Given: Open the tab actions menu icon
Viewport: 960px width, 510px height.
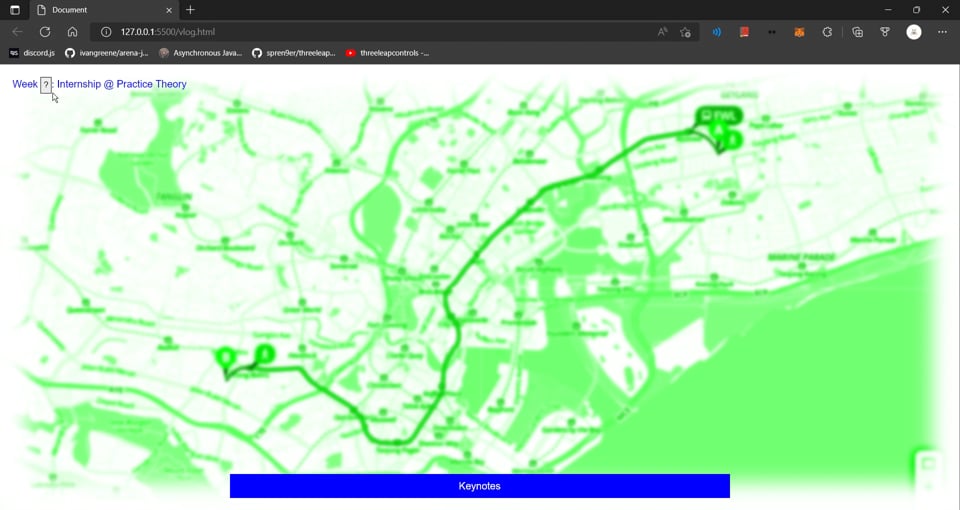Looking at the screenshot, I should tap(15, 10).
